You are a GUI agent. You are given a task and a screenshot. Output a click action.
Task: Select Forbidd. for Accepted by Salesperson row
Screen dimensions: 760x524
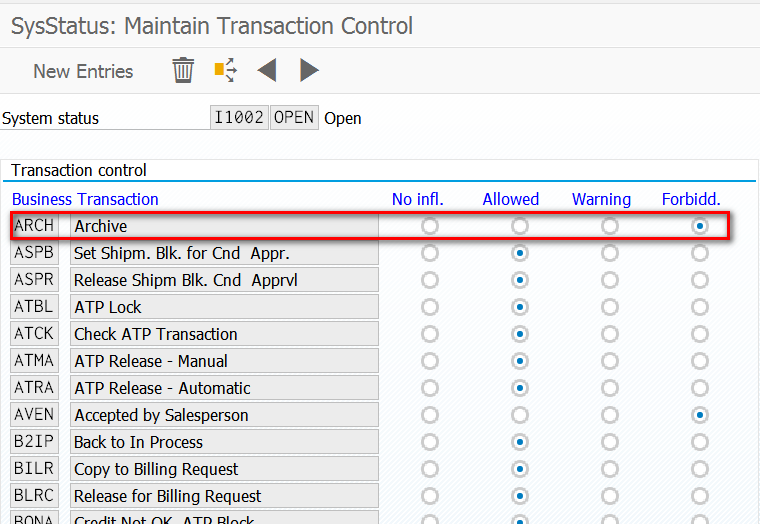[x=700, y=415]
